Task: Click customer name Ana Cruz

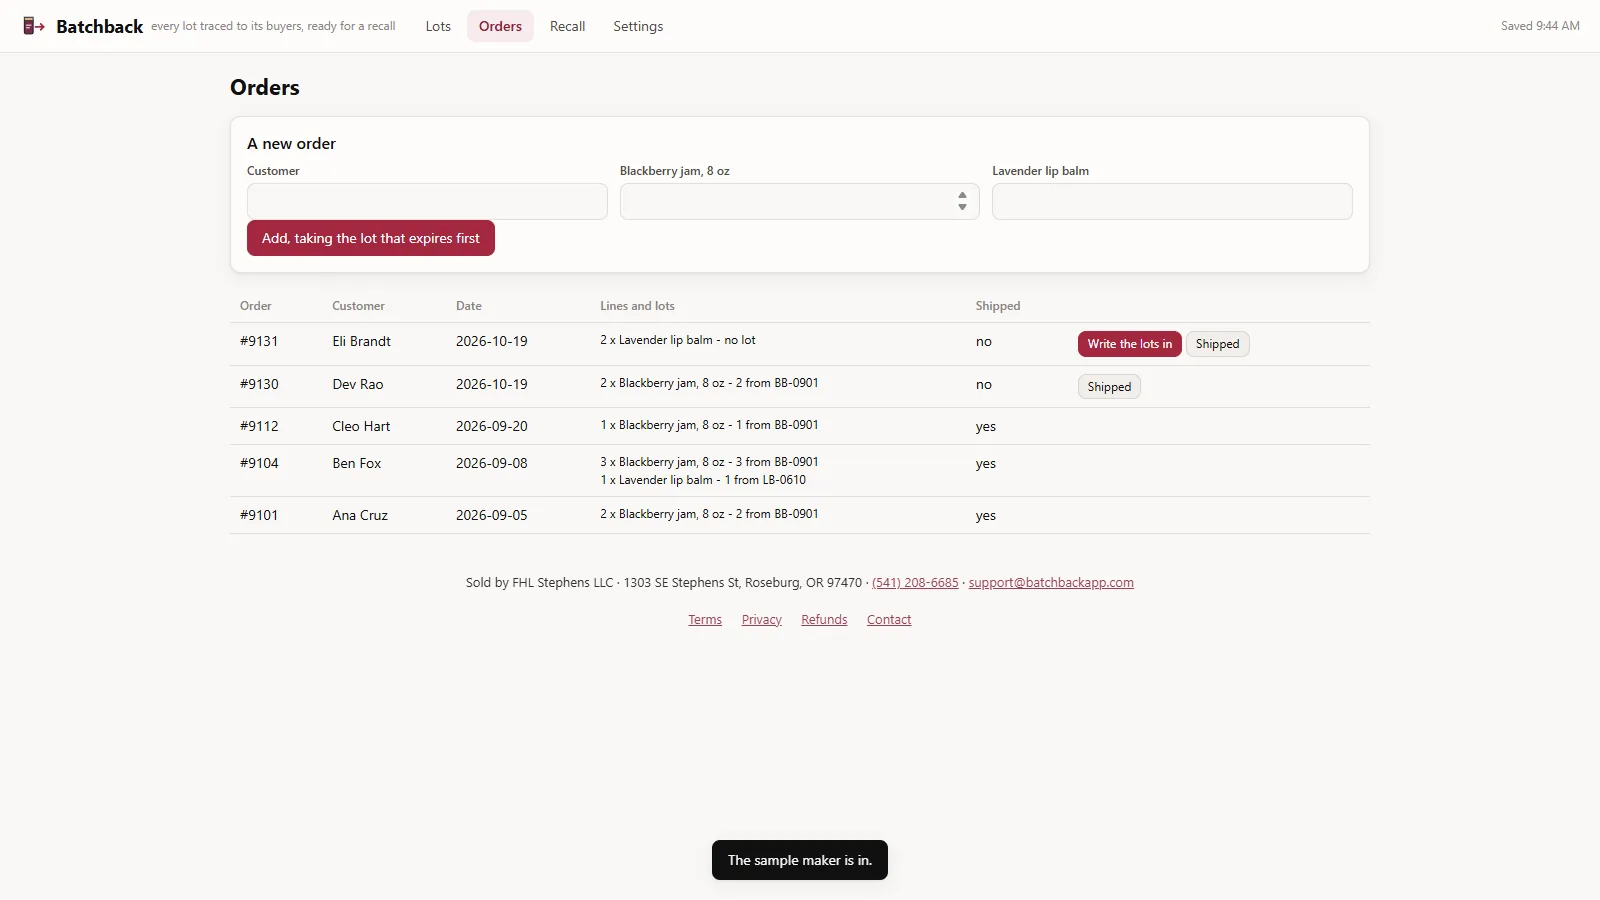Action: click(360, 515)
